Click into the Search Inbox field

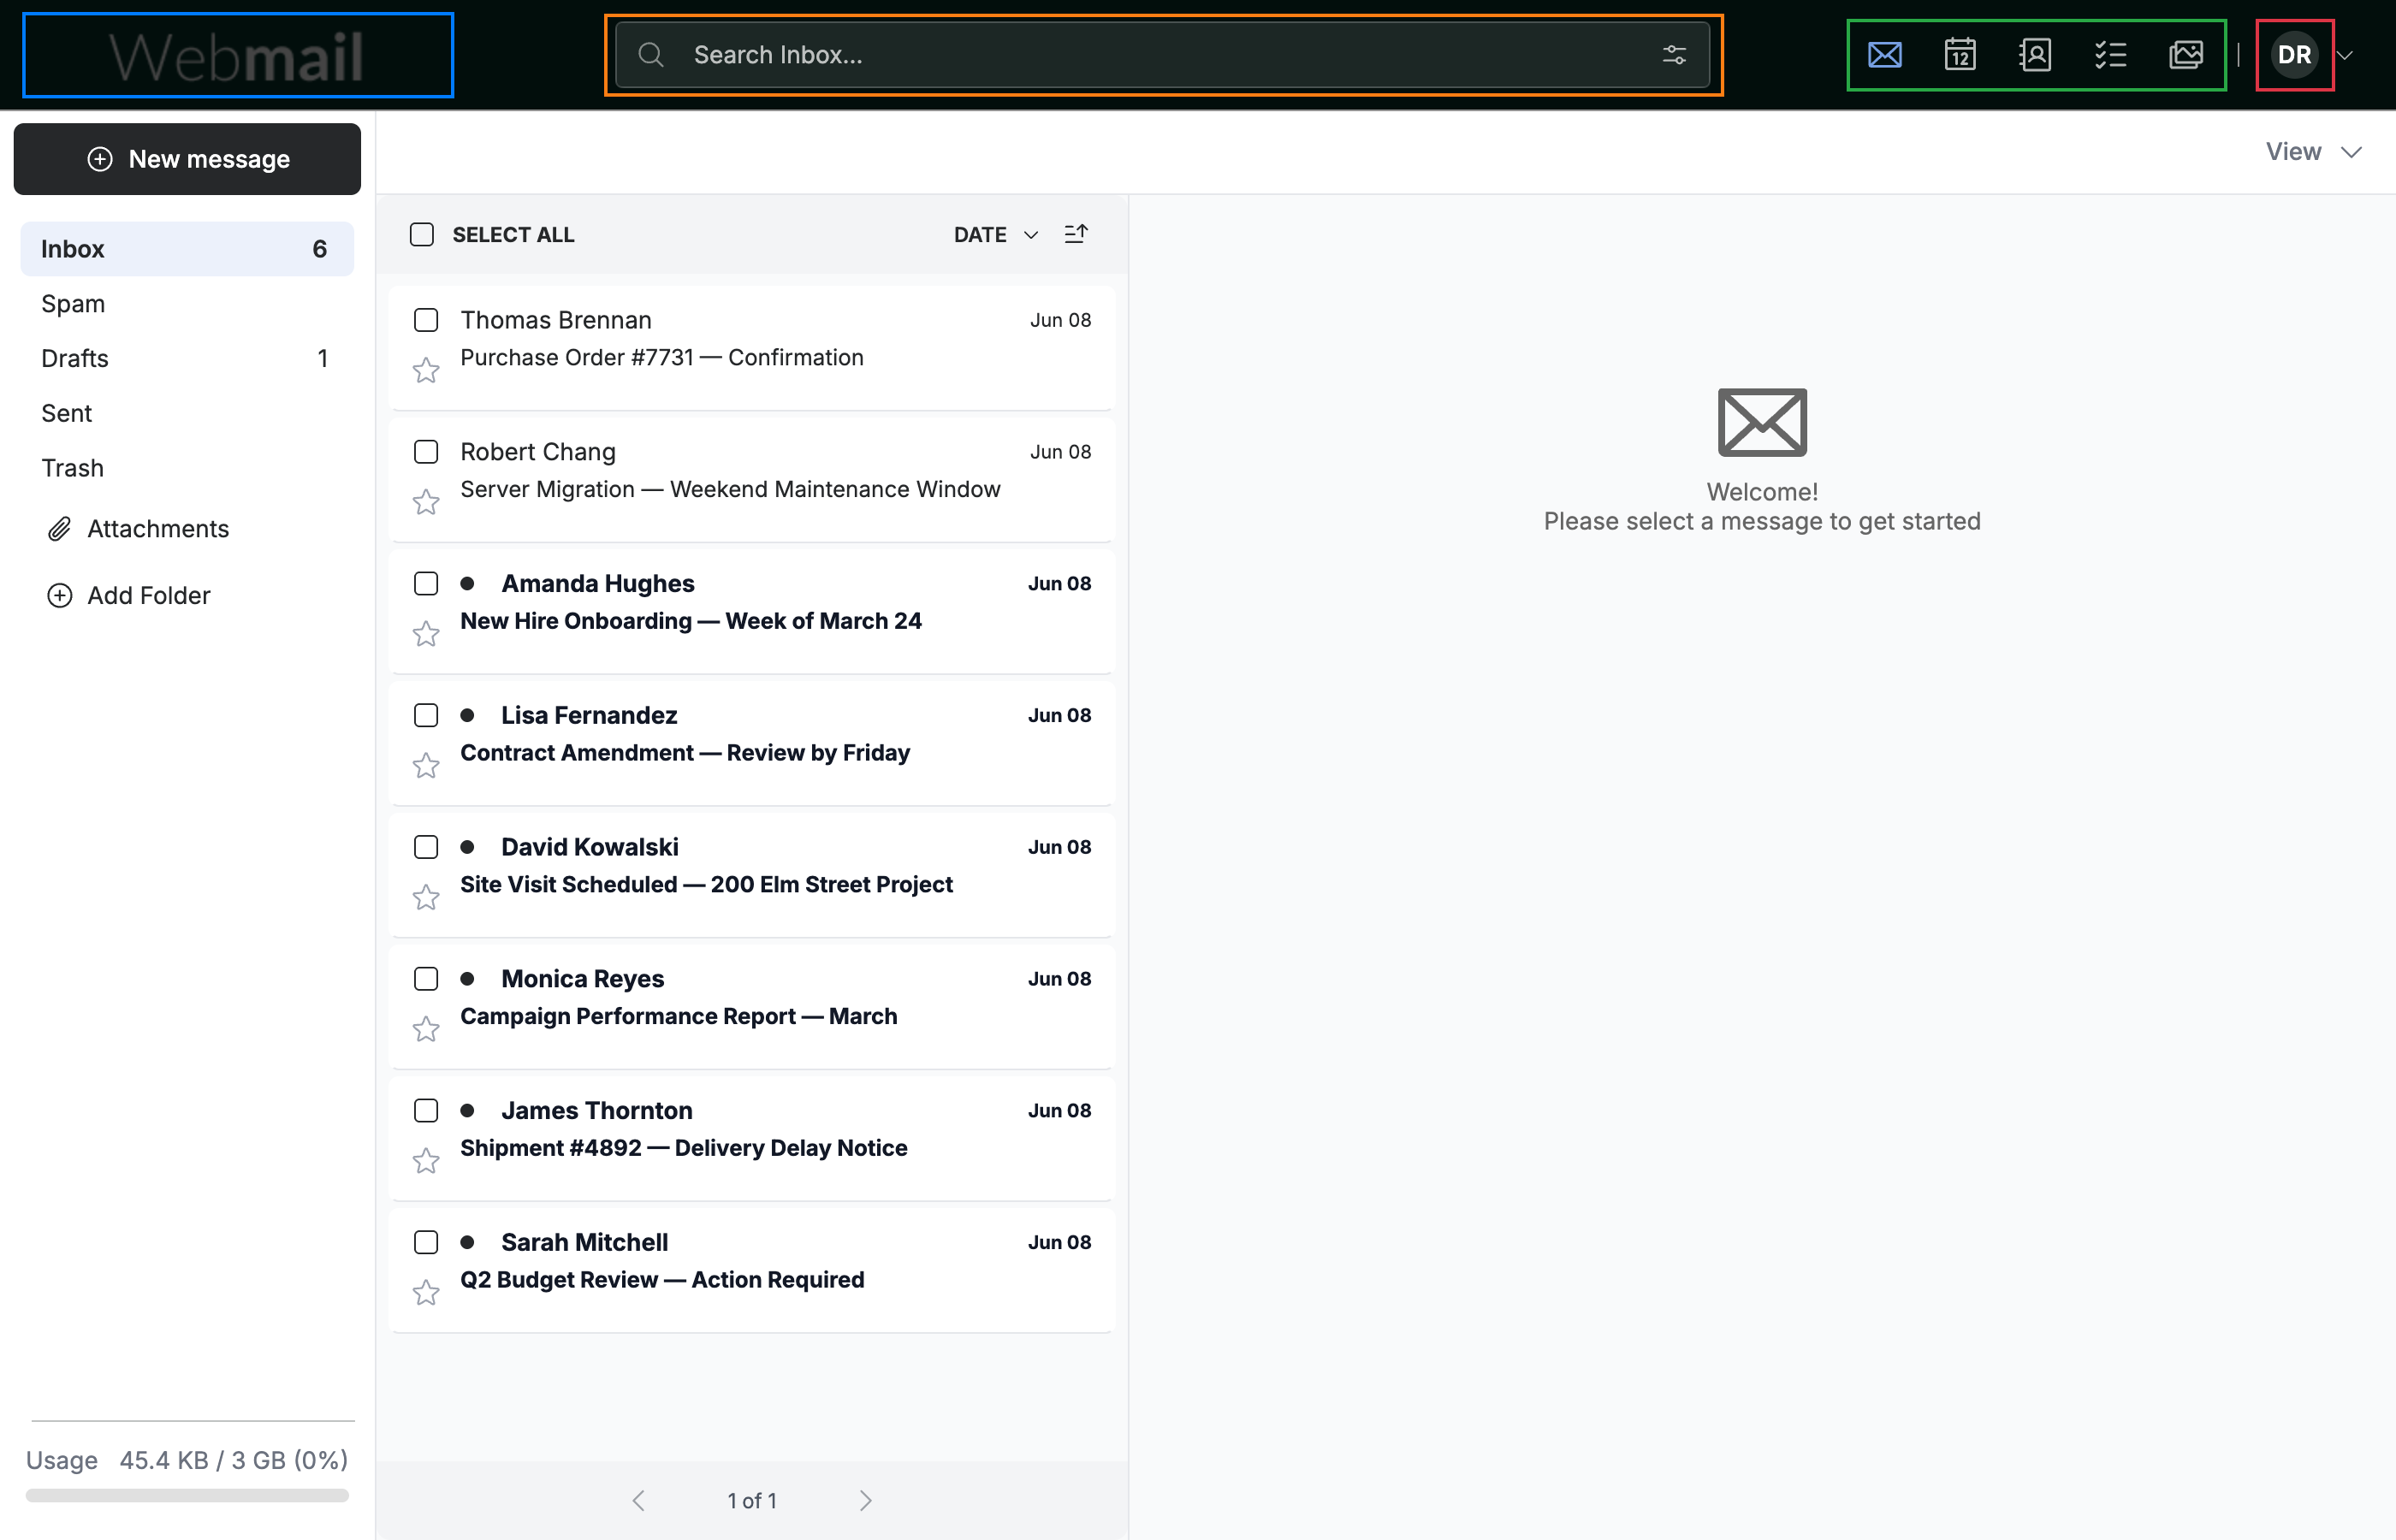pyautogui.click(x=1162, y=55)
